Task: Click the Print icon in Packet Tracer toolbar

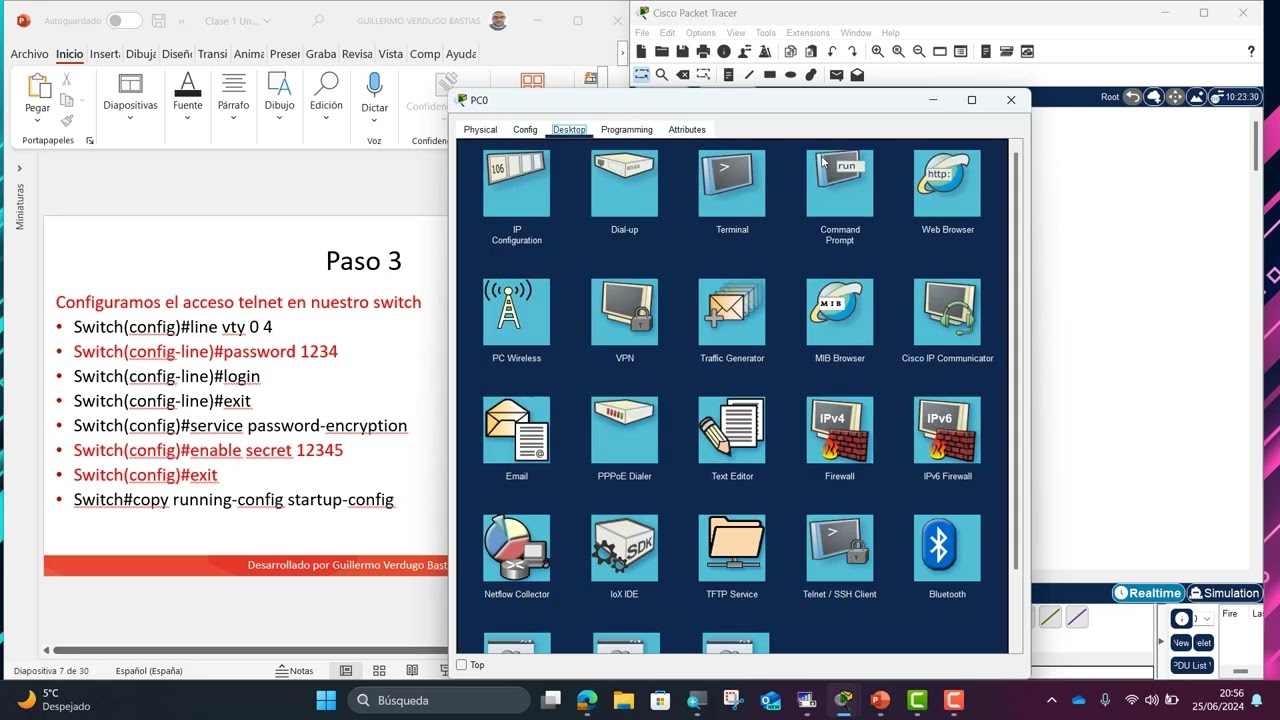Action: click(703, 51)
